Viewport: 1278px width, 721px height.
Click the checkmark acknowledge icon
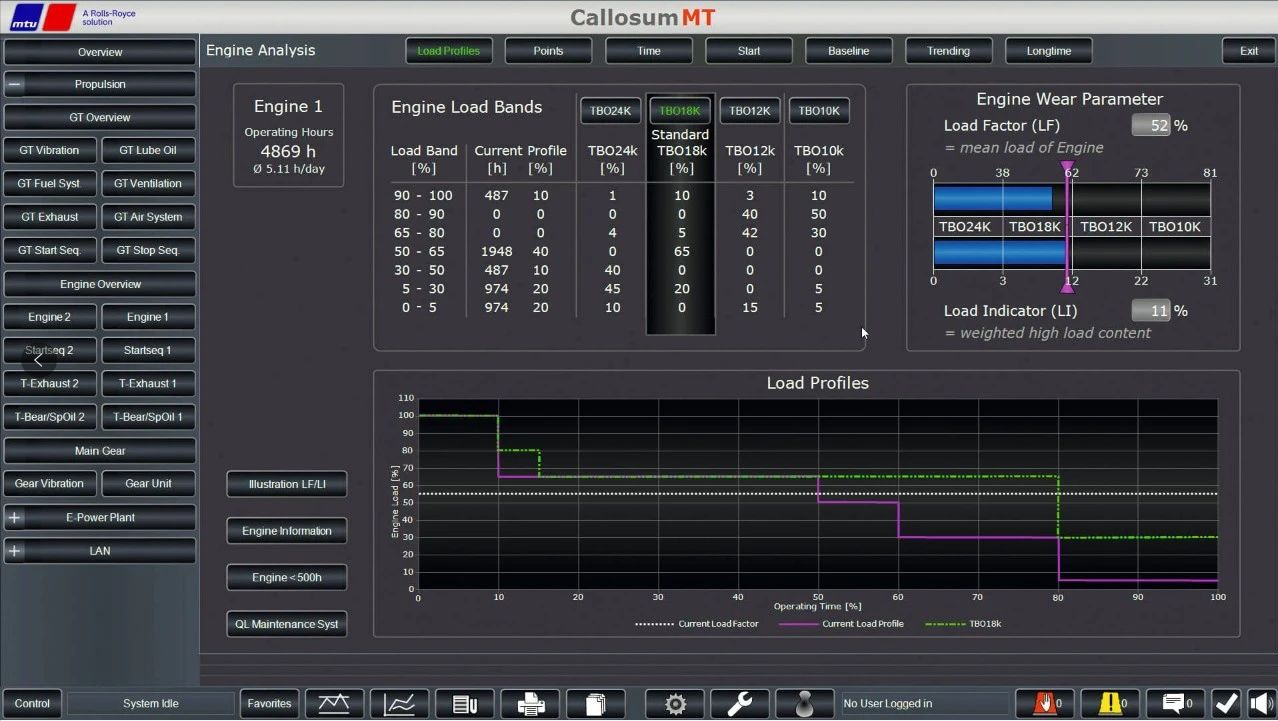[1227, 704]
